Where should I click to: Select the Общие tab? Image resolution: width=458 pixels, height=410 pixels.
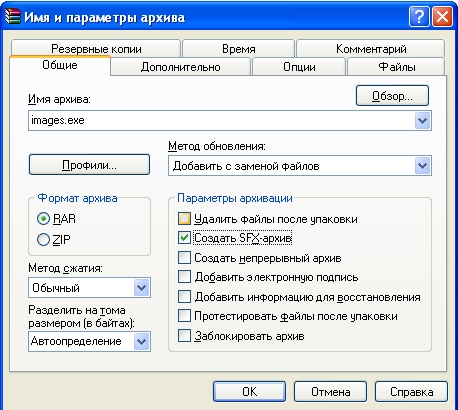60,65
